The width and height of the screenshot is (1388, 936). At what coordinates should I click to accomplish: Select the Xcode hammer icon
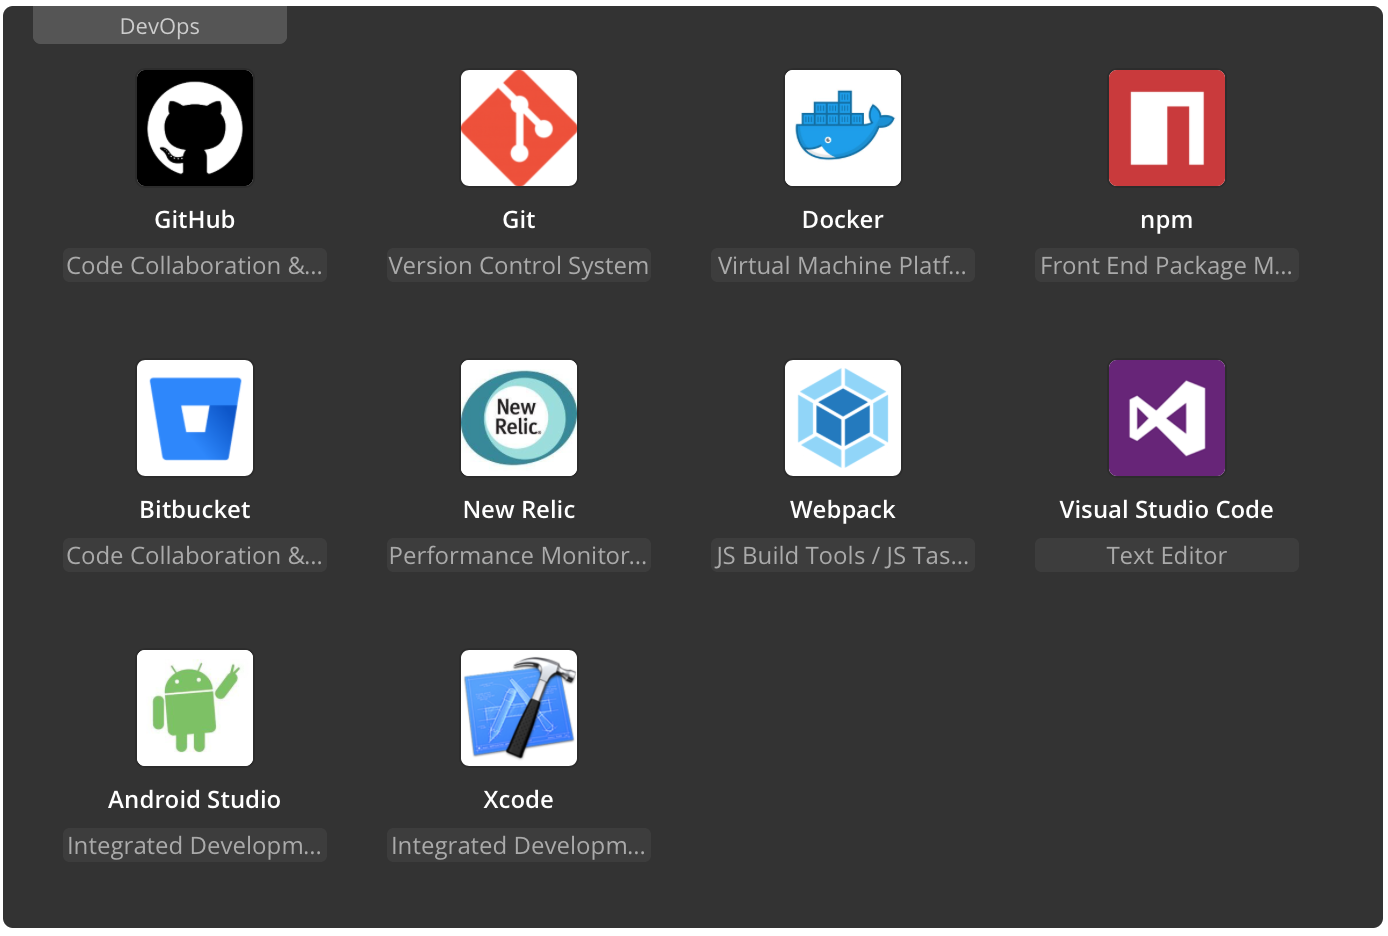519,708
